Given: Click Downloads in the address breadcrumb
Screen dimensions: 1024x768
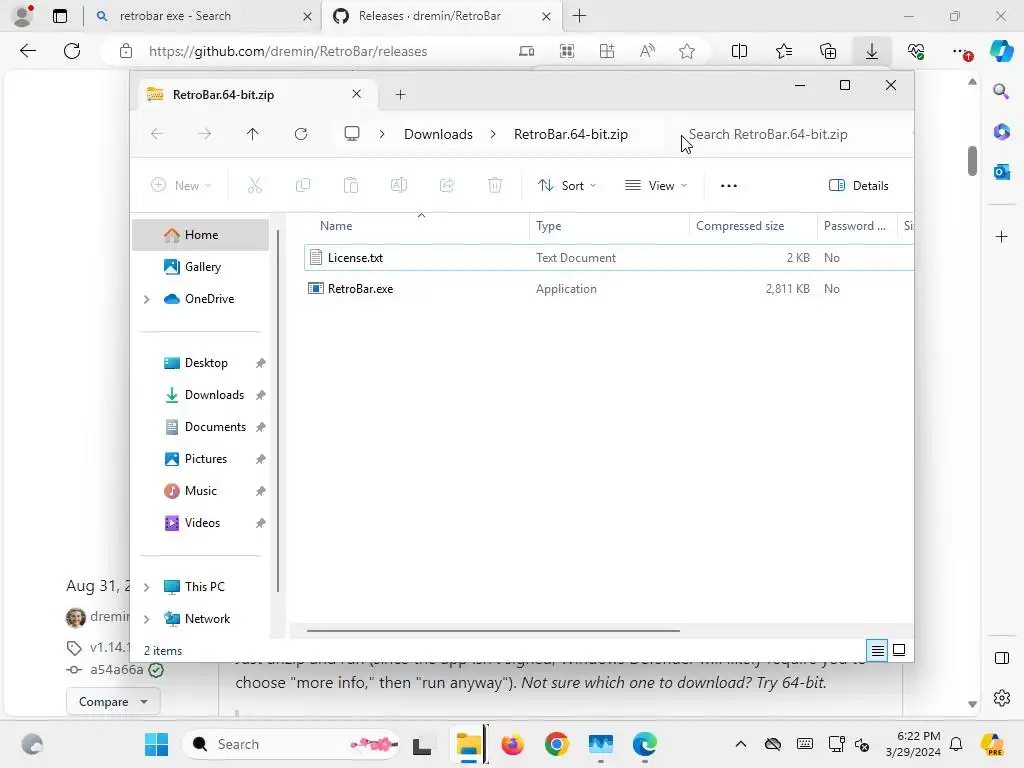Looking at the screenshot, I should [438, 134].
